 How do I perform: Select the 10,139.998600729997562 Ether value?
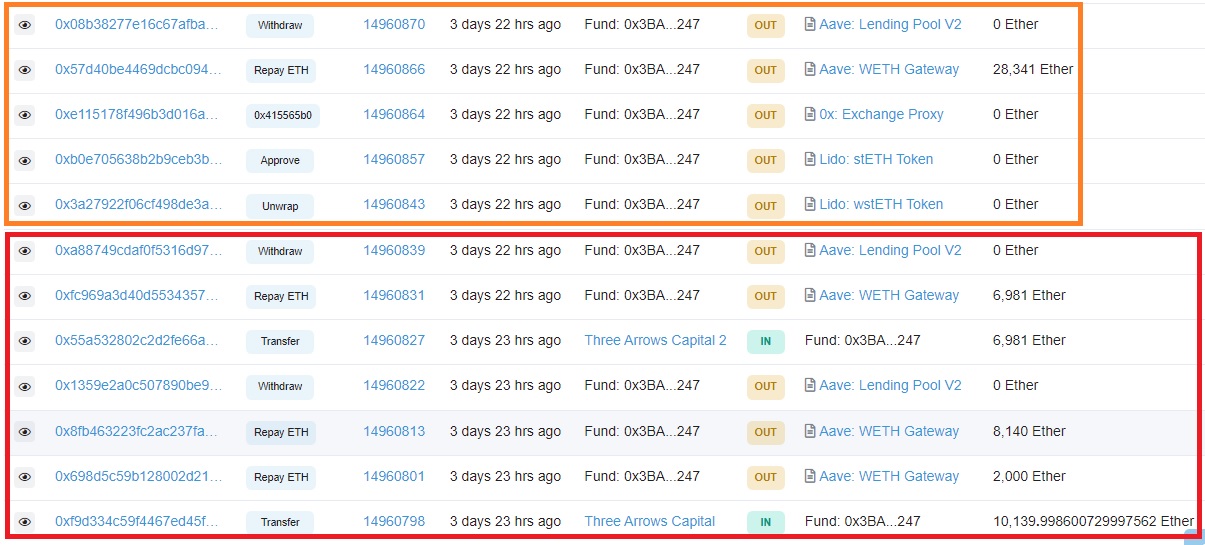coord(1093,521)
